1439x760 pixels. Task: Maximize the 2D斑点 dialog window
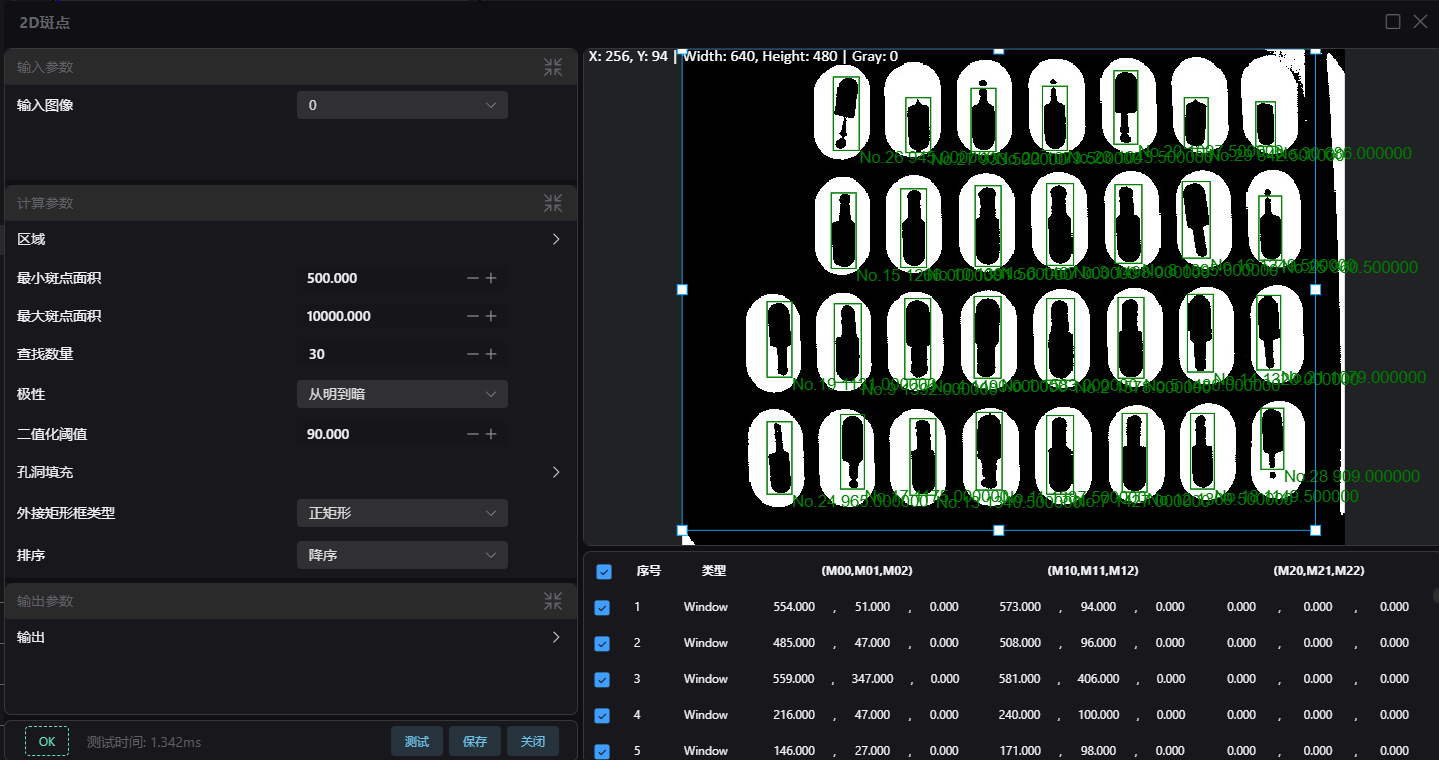(x=1393, y=21)
